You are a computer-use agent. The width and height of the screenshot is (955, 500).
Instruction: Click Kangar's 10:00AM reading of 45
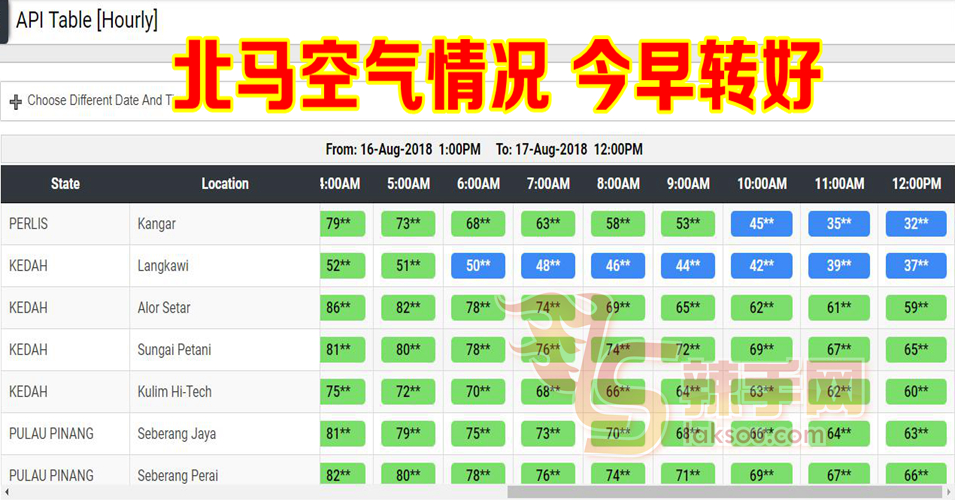click(761, 224)
